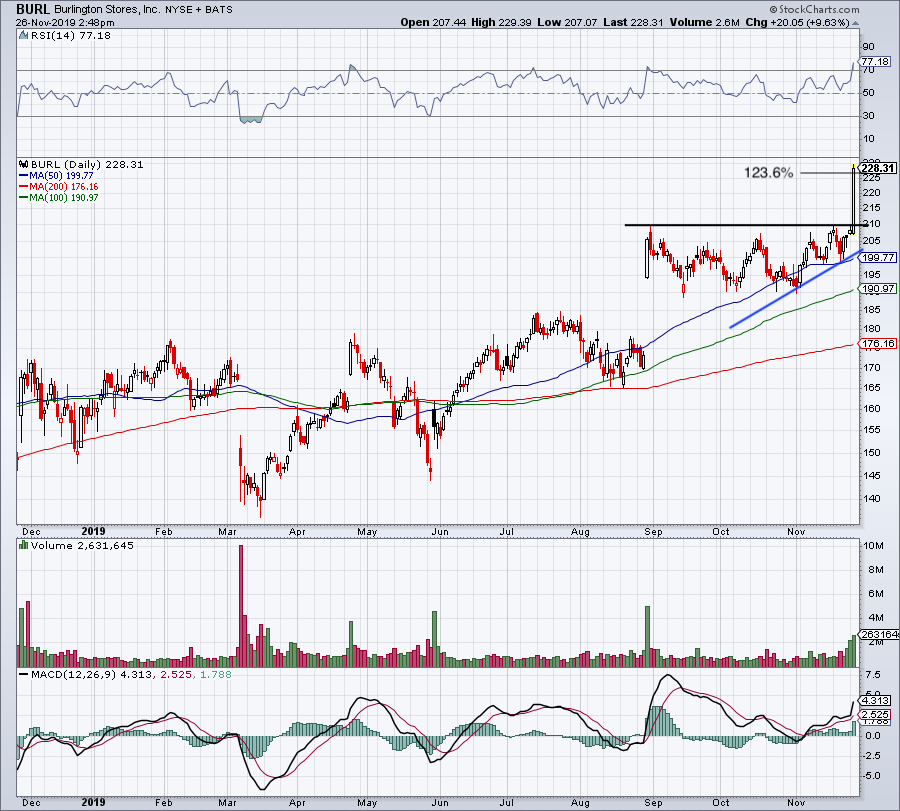
Task: Click the MA(100) 190.97 legend entry
Action: (58, 197)
